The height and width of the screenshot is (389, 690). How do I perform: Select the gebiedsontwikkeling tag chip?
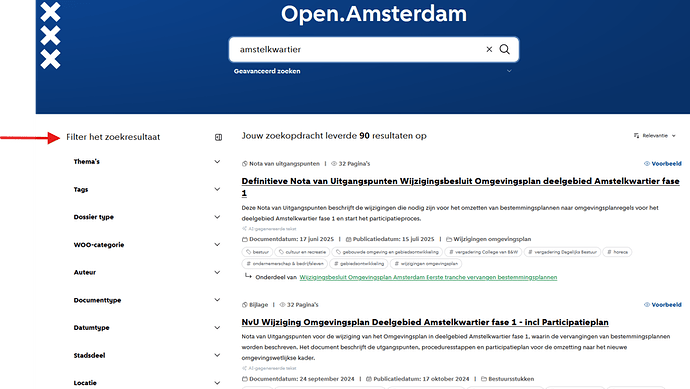(359, 264)
